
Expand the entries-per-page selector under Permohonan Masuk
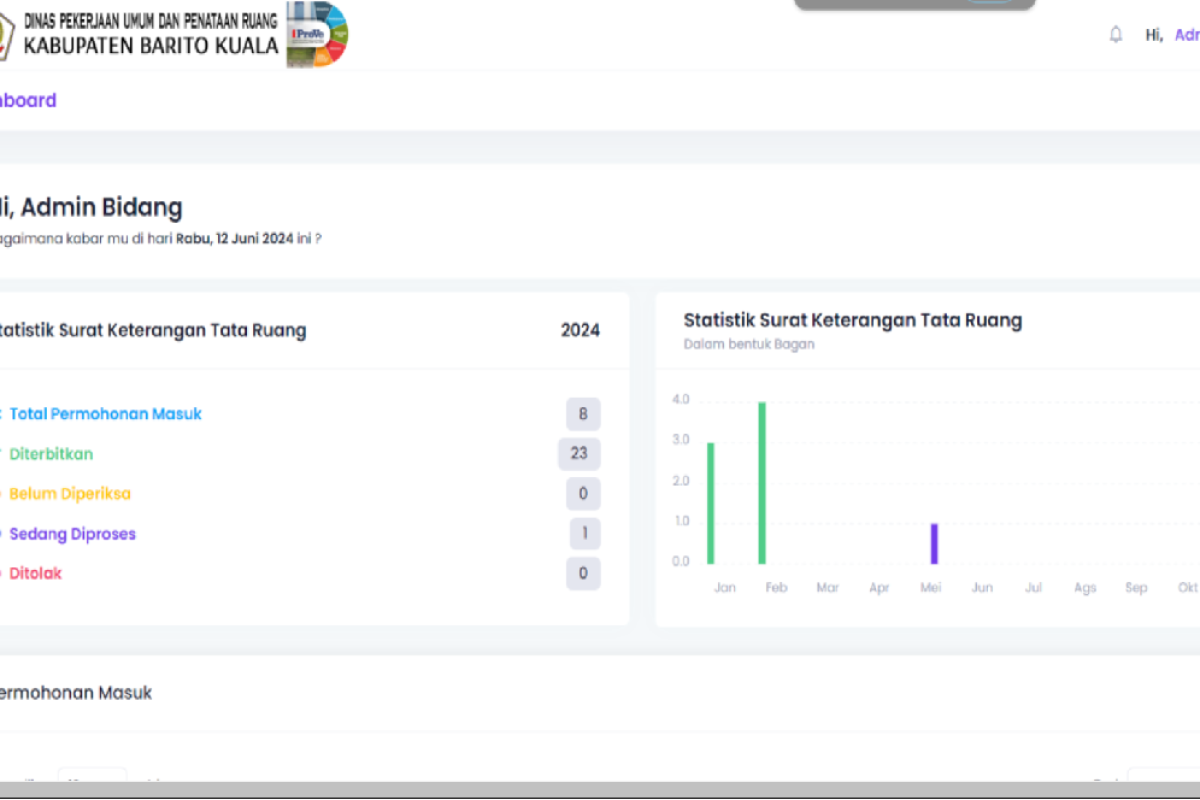(x=92, y=776)
